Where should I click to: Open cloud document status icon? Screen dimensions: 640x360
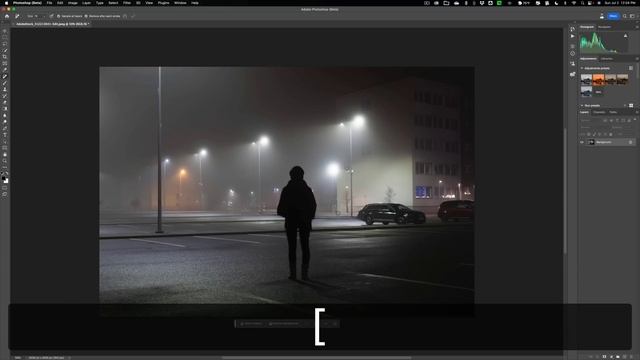602,16
